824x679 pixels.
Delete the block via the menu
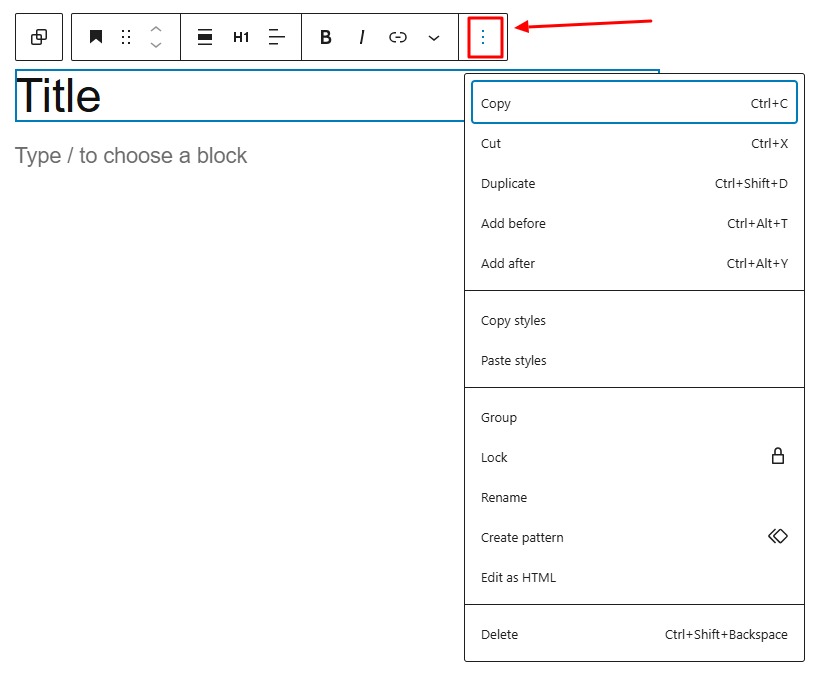tap(499, 634)
